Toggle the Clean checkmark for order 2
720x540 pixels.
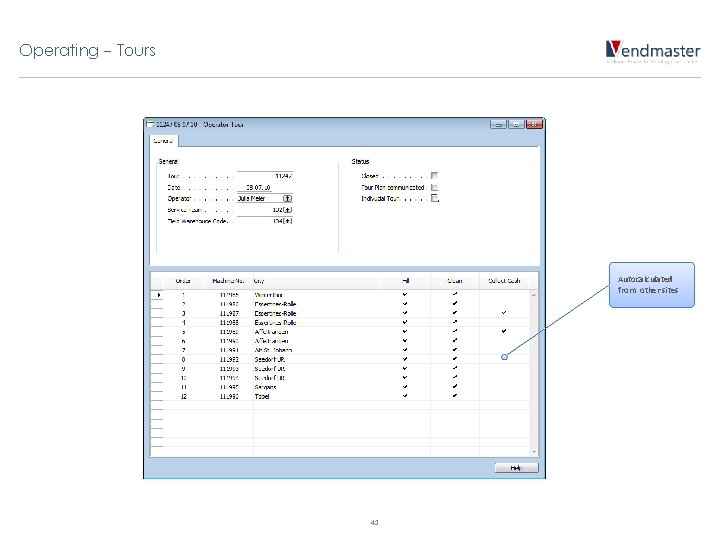pyautogui.click(x=455, y=304)
